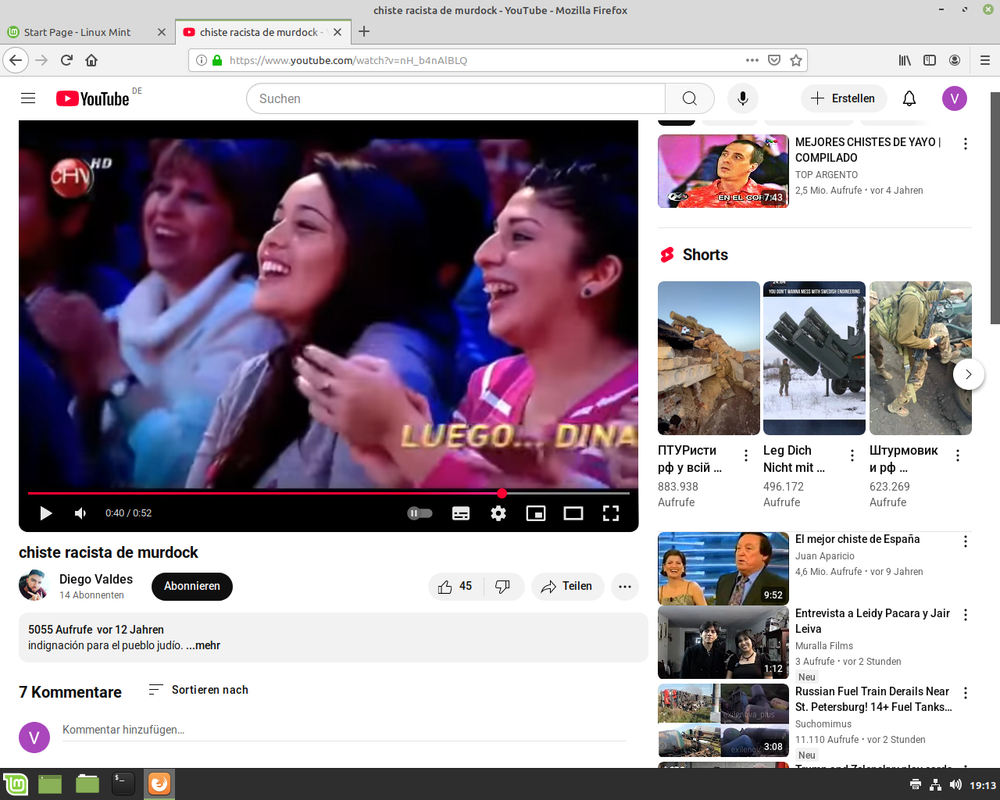Go to Firefox home page

(x=91, y=60)
